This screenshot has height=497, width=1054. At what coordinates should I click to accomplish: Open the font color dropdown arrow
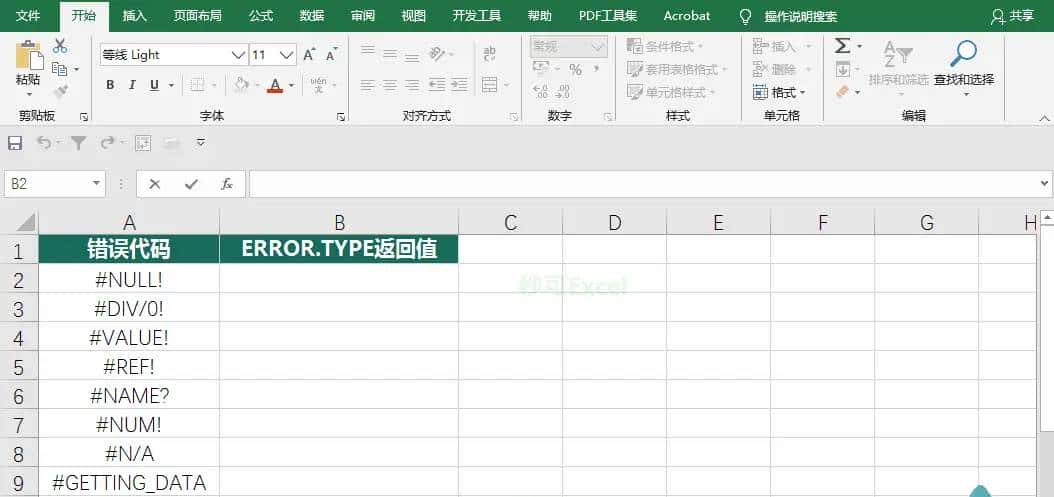click(292, 85)
